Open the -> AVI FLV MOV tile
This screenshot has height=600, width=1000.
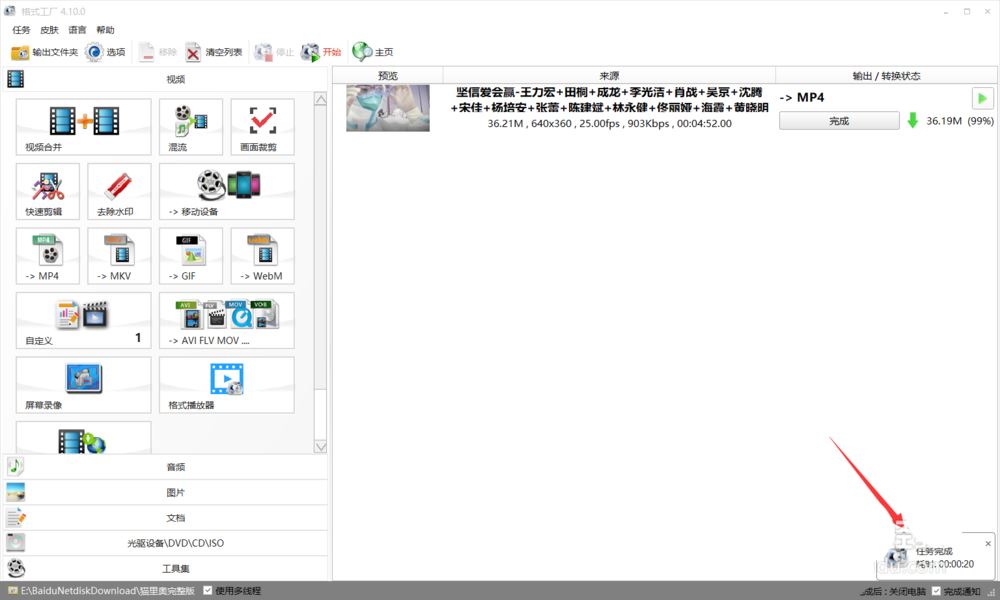click(226, 320)
